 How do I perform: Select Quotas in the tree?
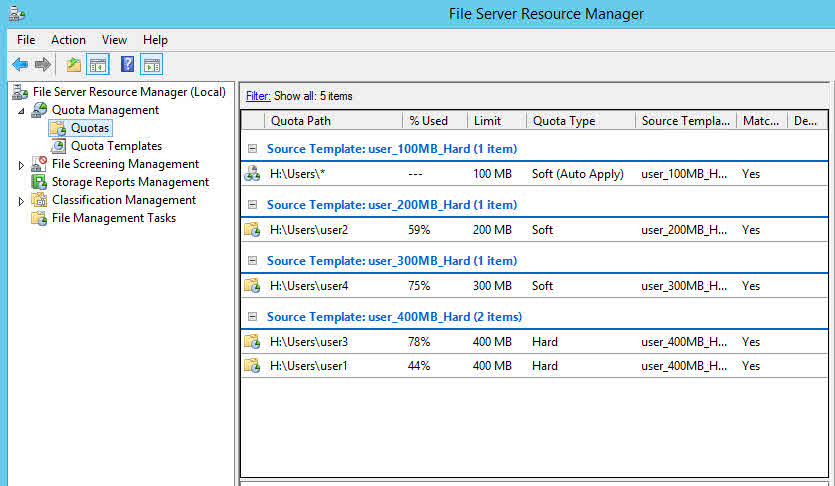click(90, 128)
